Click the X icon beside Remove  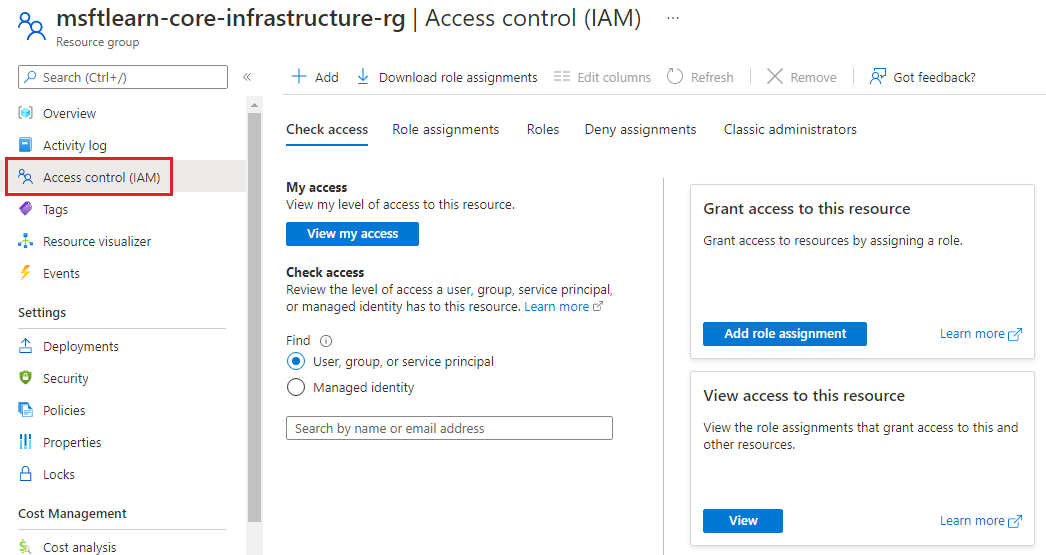tap(774, 77)
